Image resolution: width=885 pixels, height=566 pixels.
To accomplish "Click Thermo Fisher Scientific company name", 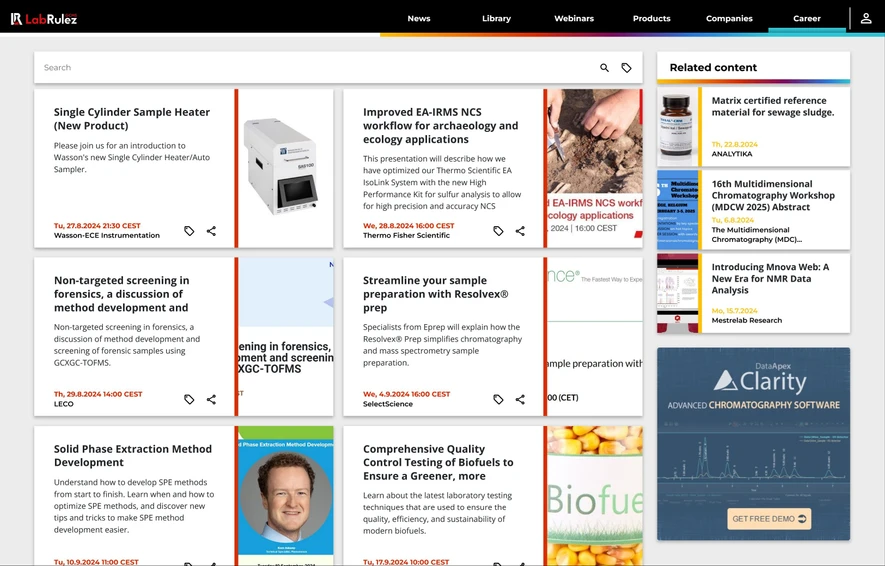I will tap(406, 235).
